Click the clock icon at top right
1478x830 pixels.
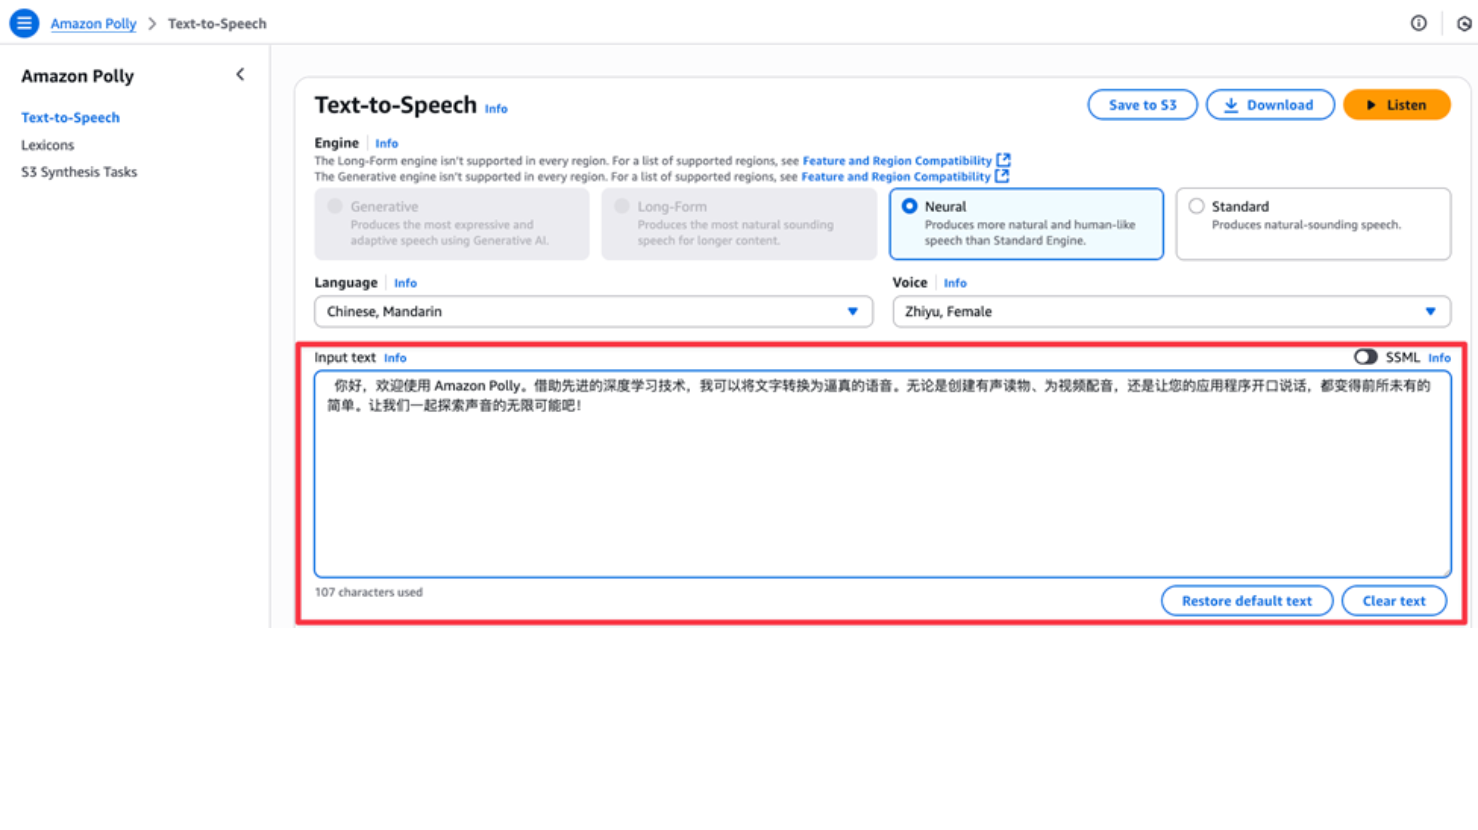1464,23
